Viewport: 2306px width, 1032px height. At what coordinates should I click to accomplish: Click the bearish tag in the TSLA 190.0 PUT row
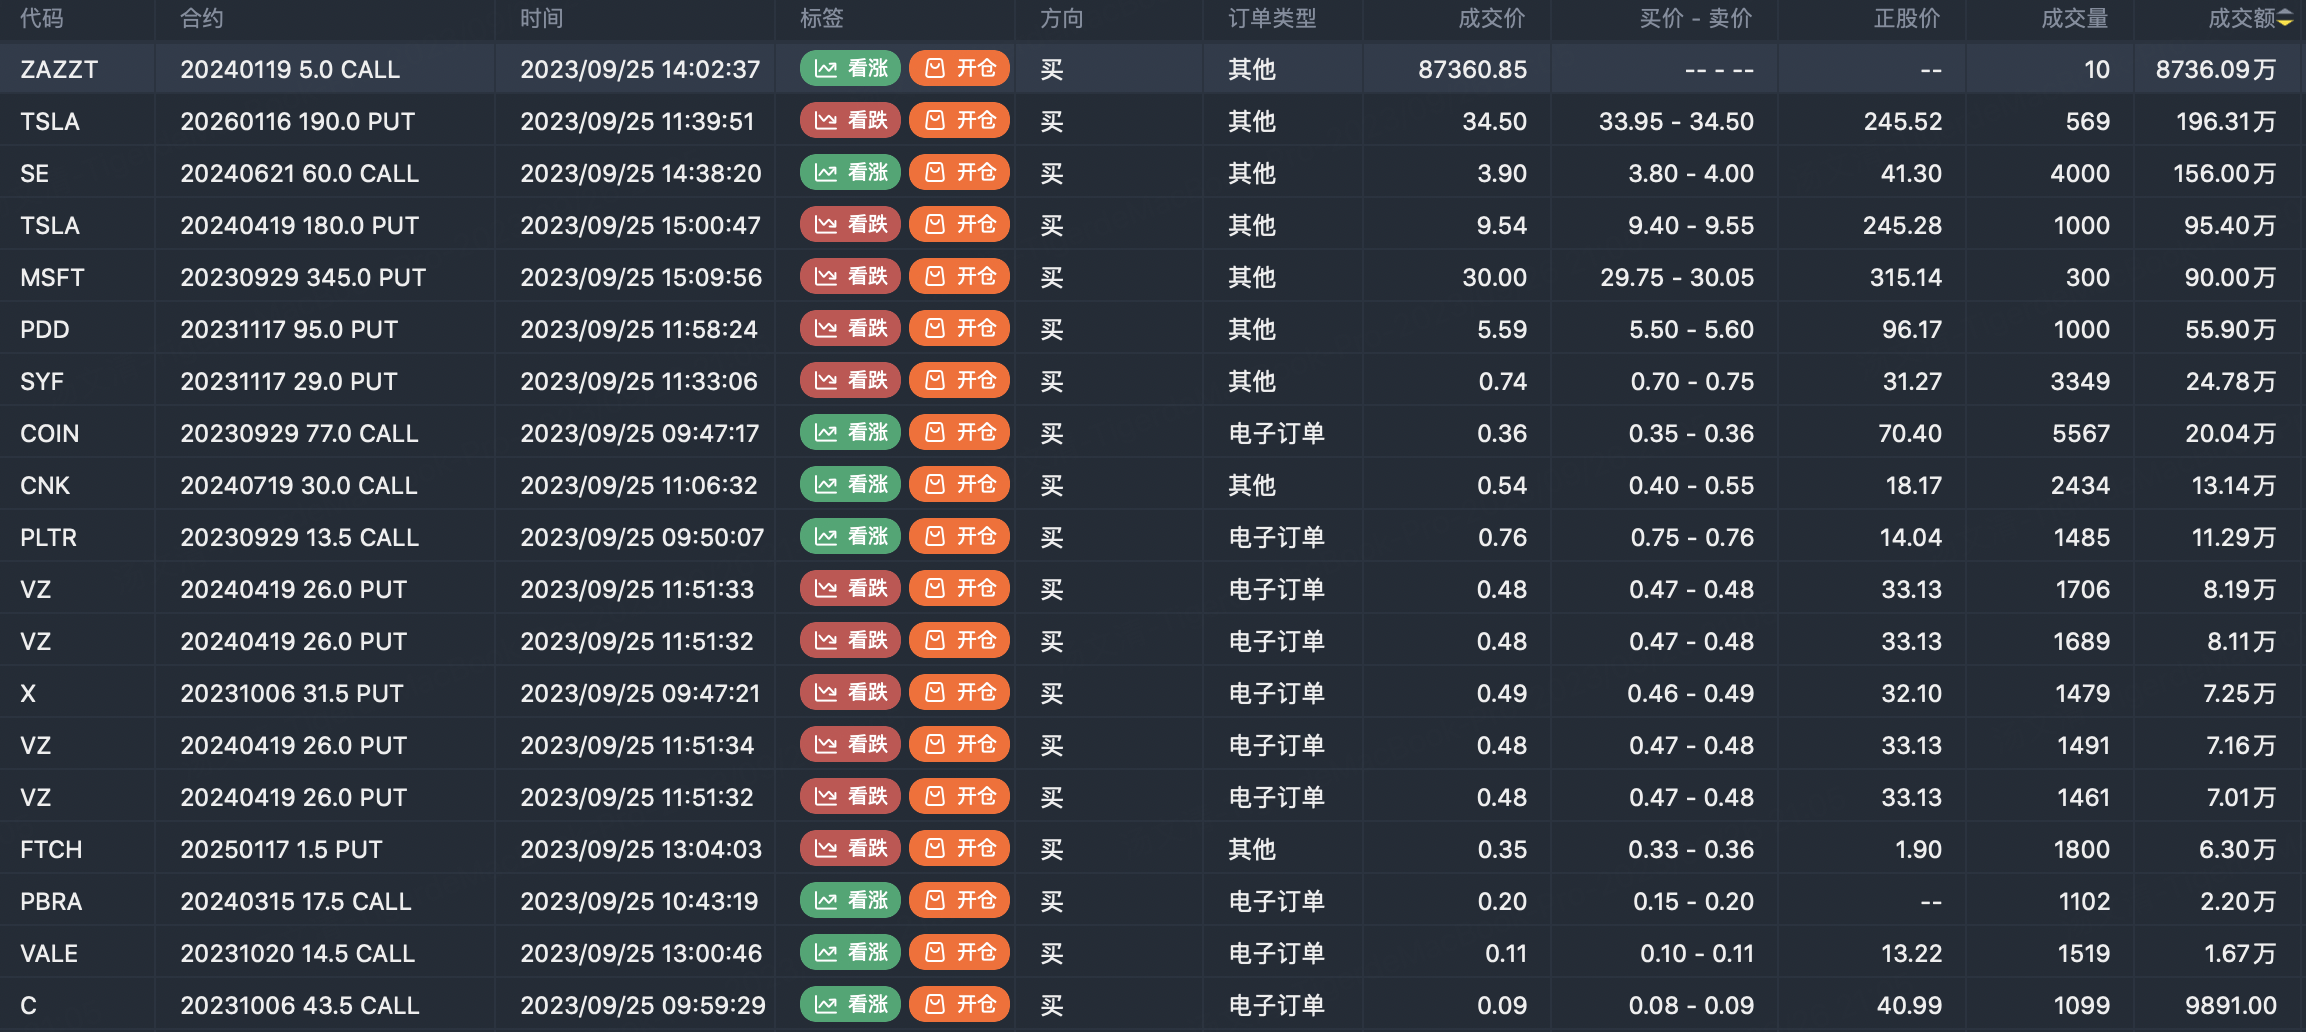click(x=851, y=120)
